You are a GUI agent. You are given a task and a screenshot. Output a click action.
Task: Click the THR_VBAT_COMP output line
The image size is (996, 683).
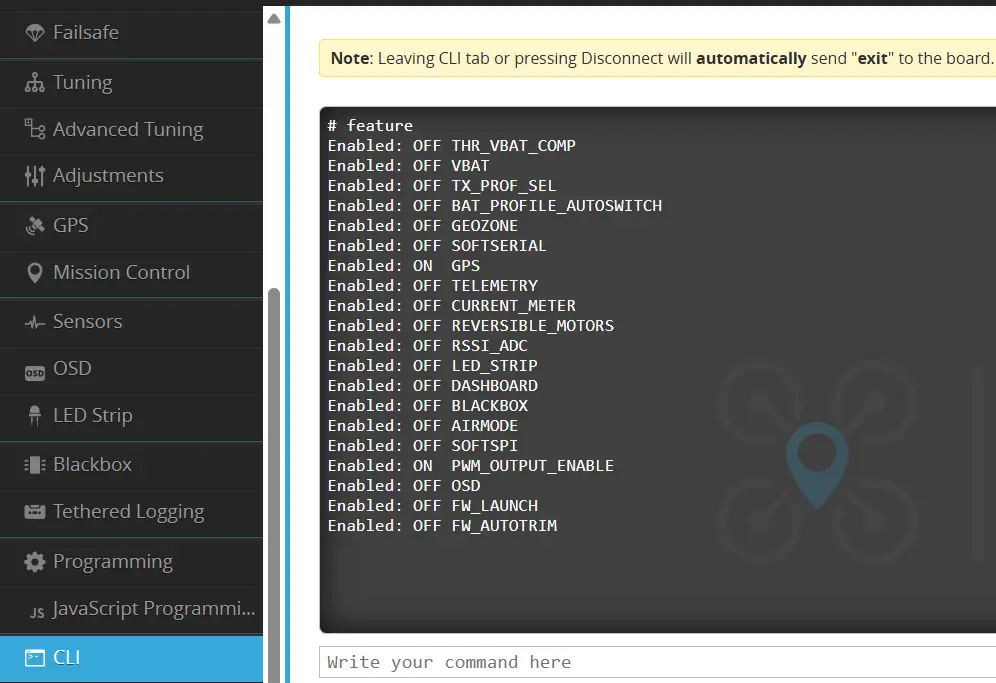point(452,145)
